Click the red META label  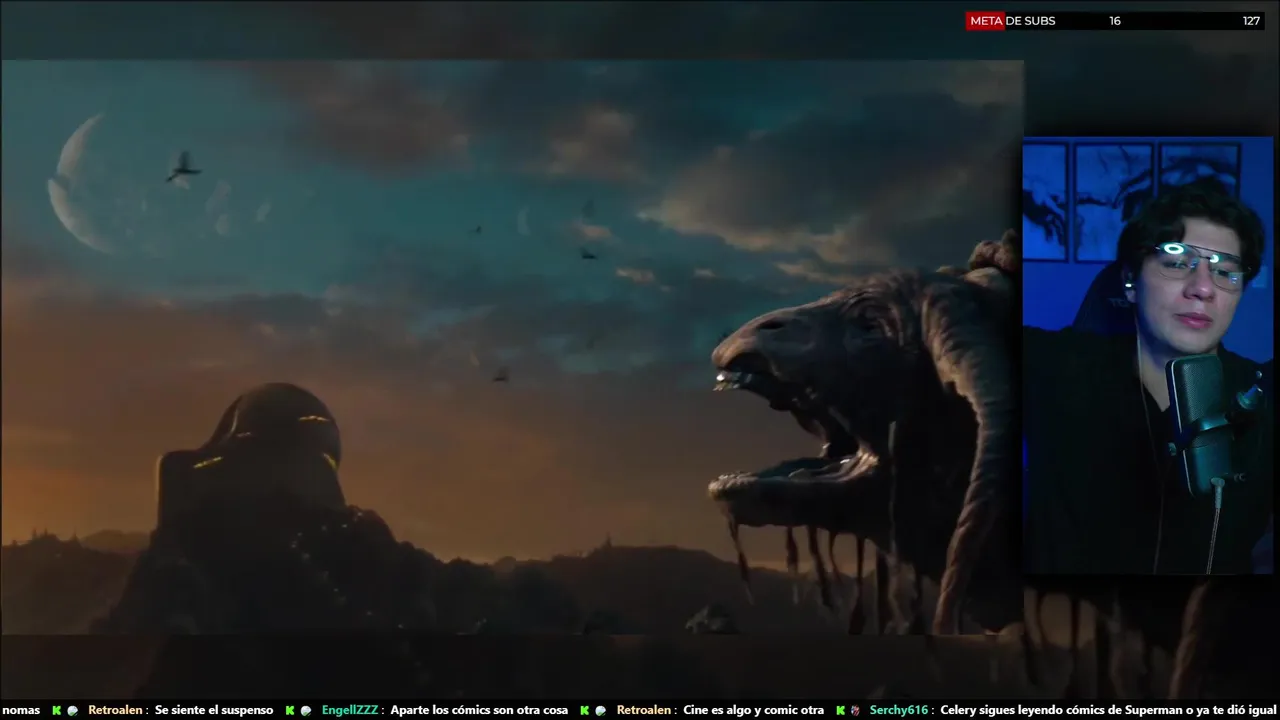pyautogui.click(x=986, y=21)
